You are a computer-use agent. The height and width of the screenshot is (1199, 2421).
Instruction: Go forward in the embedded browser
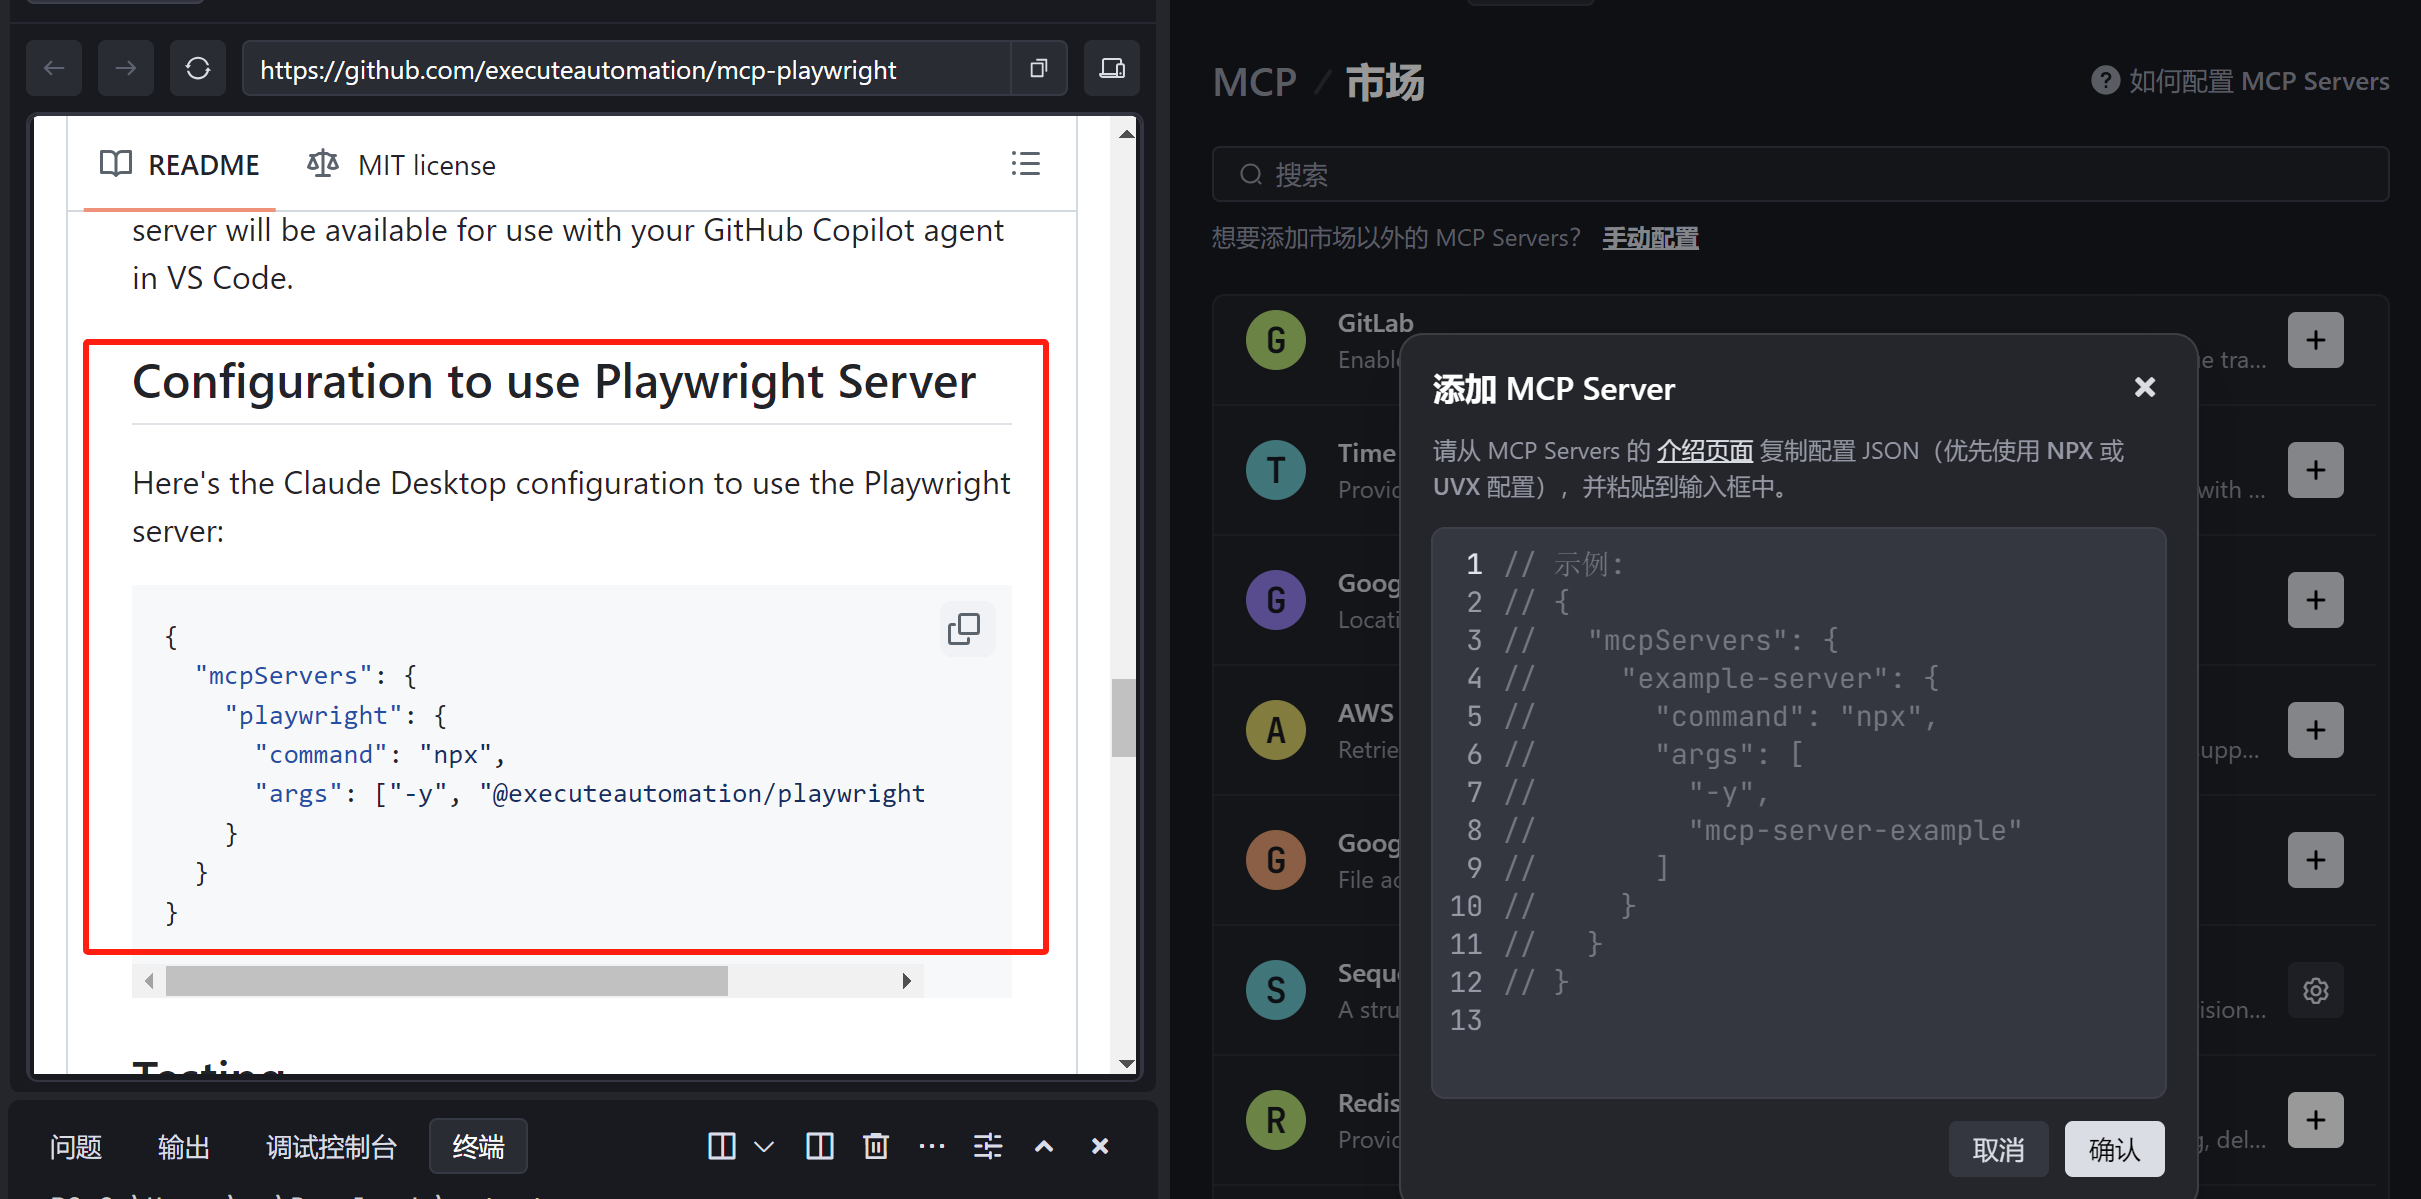126,68
